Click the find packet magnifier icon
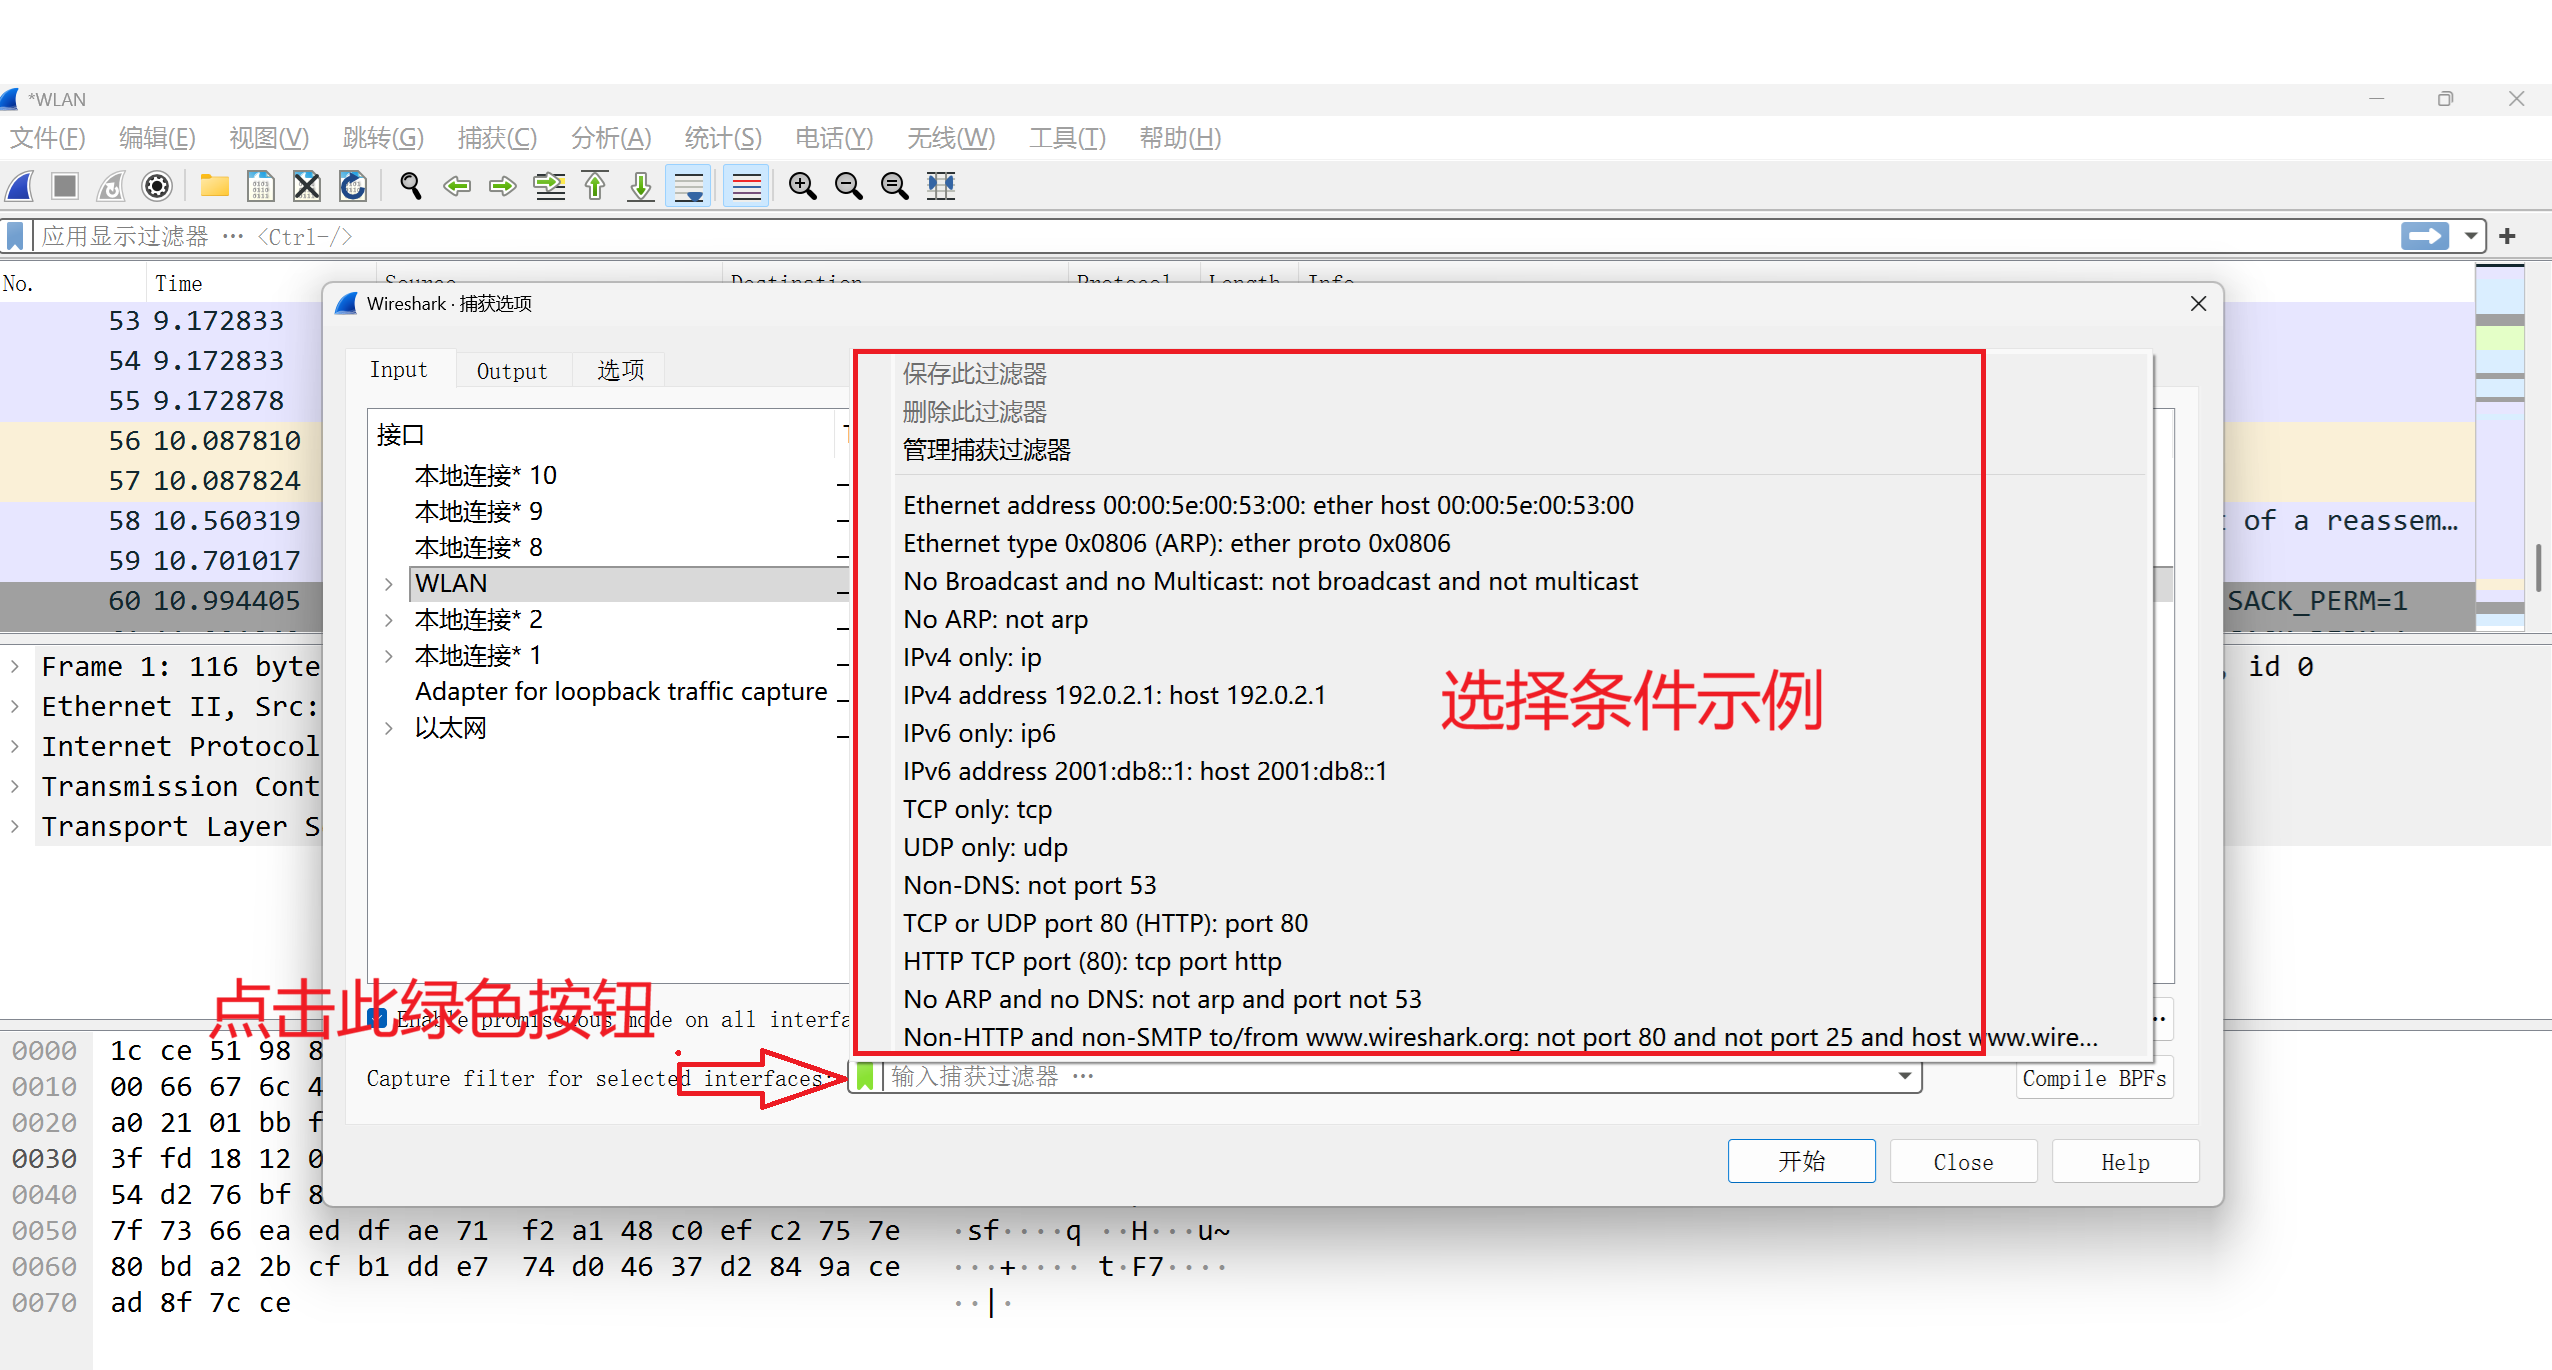The image size is (2552, 1370). (x=410, y=186)
